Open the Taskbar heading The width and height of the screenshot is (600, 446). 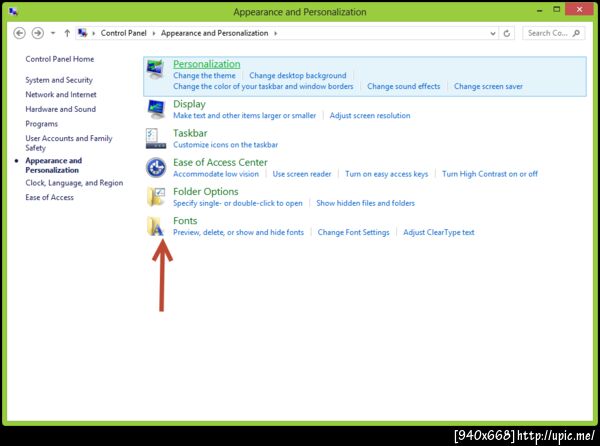click(x=190, y=133)
